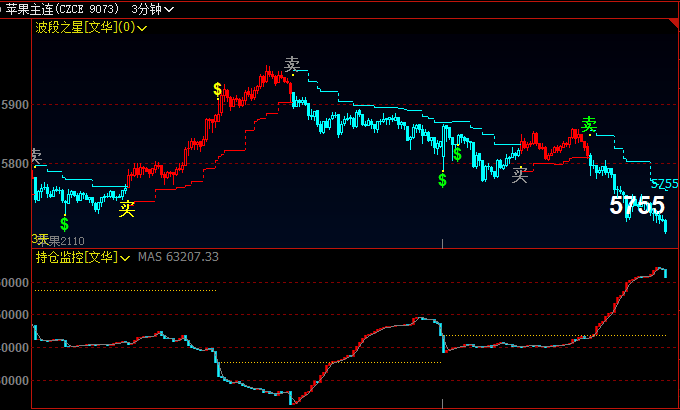680x410 pixels.
Task: Click the 5800 price axis label
Action: pyautogui.click(x=15, y=164)
